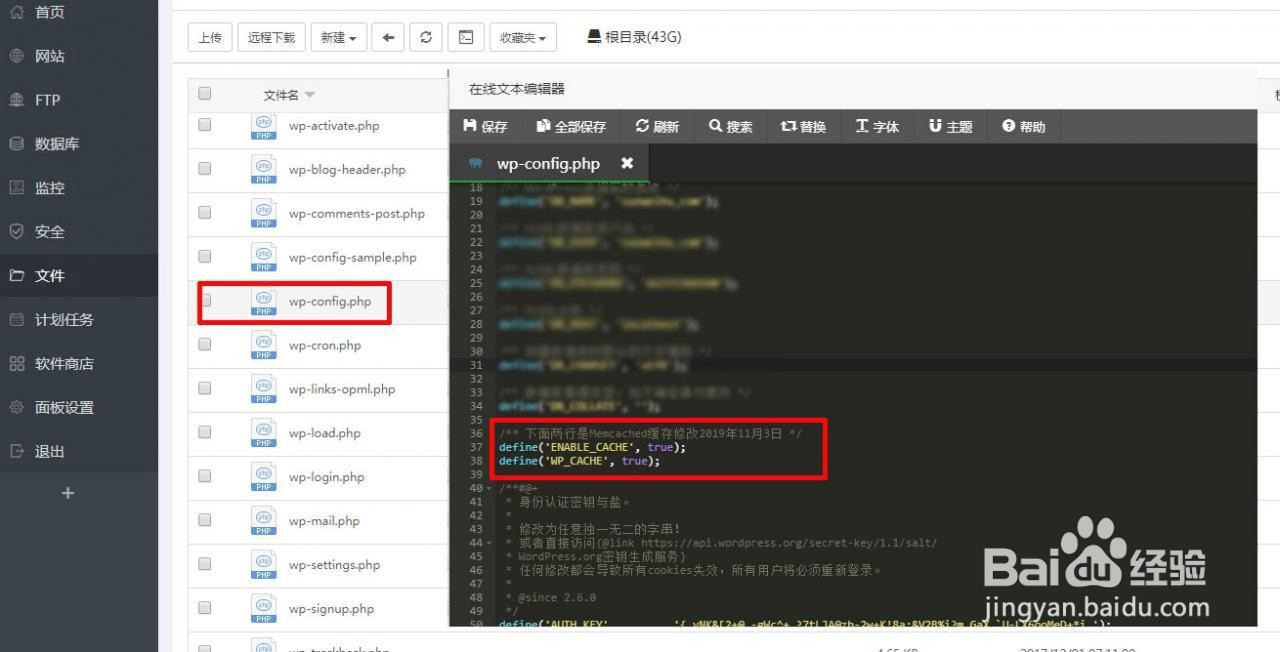1280x652 pixels.
Task: Click the plus icon in sidebar
Action: [x=68, y=493]
